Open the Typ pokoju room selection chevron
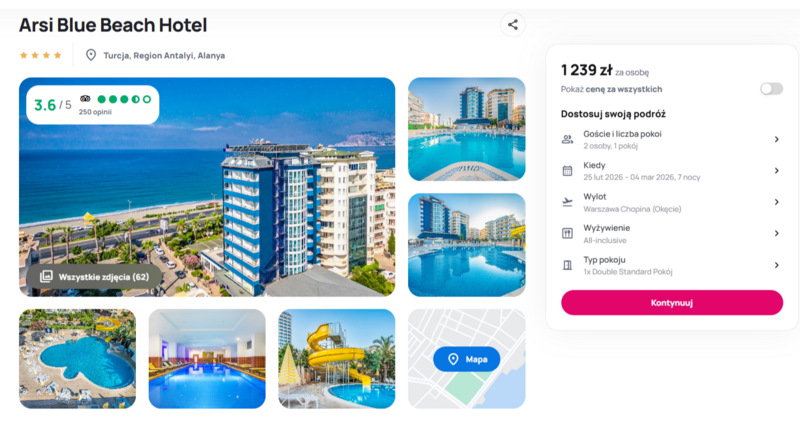 pos(776,265)
